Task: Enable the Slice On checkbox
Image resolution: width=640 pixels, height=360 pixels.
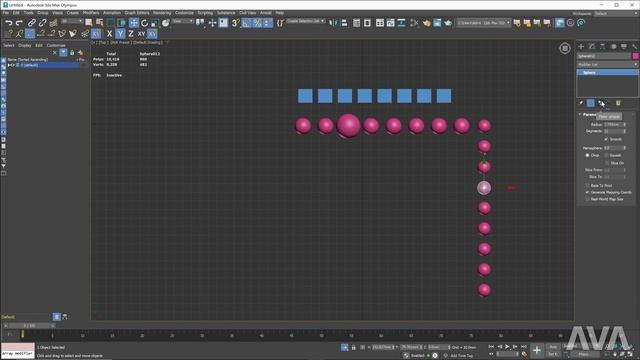Action: tap(607, 163)
